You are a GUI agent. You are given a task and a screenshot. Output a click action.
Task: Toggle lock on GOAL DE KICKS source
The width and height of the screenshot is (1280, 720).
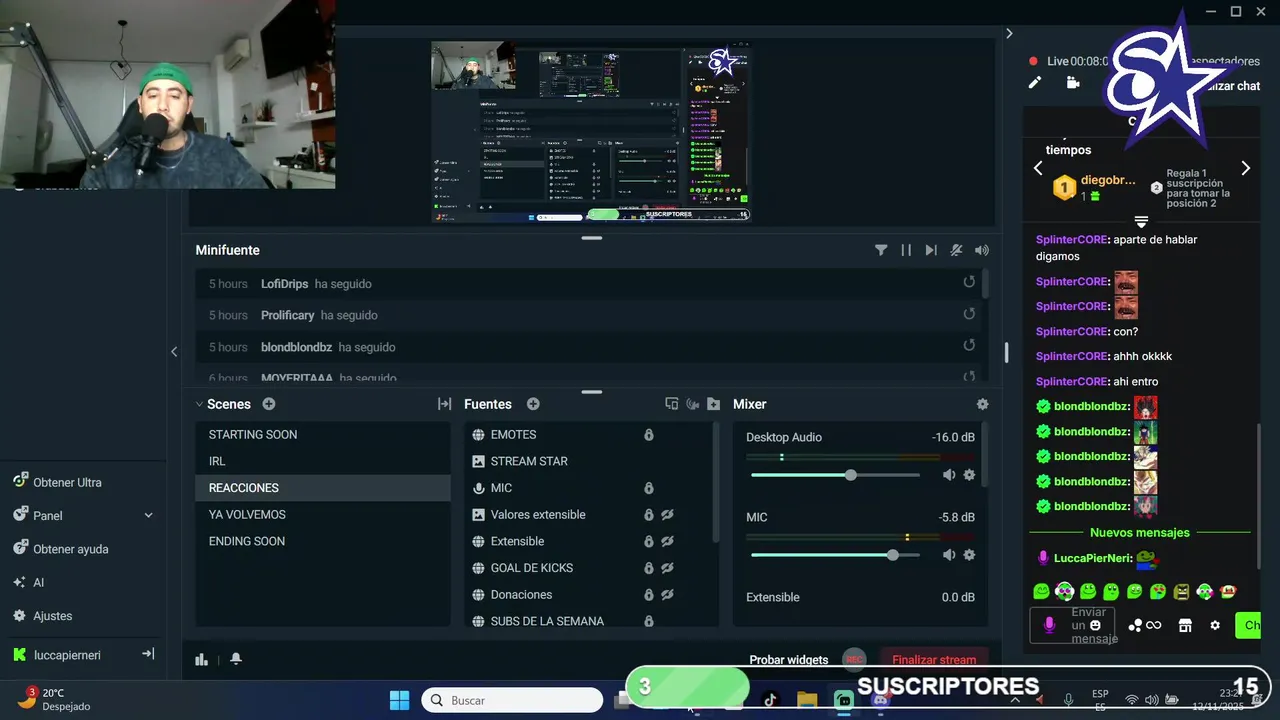tap(648, 568)
